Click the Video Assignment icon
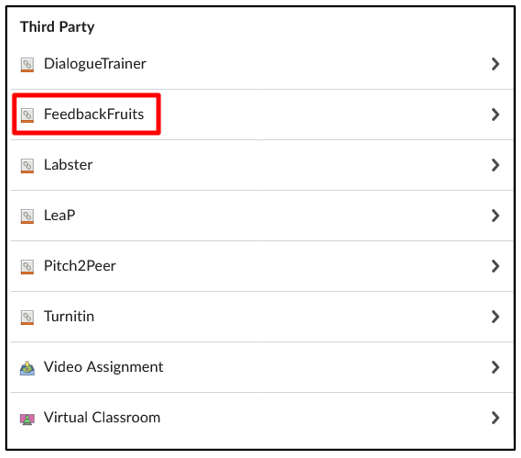 point(27,368)
